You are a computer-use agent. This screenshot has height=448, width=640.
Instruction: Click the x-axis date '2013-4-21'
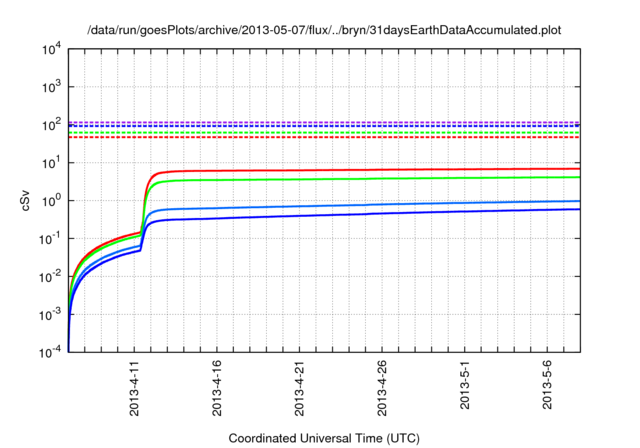[299, 388]
